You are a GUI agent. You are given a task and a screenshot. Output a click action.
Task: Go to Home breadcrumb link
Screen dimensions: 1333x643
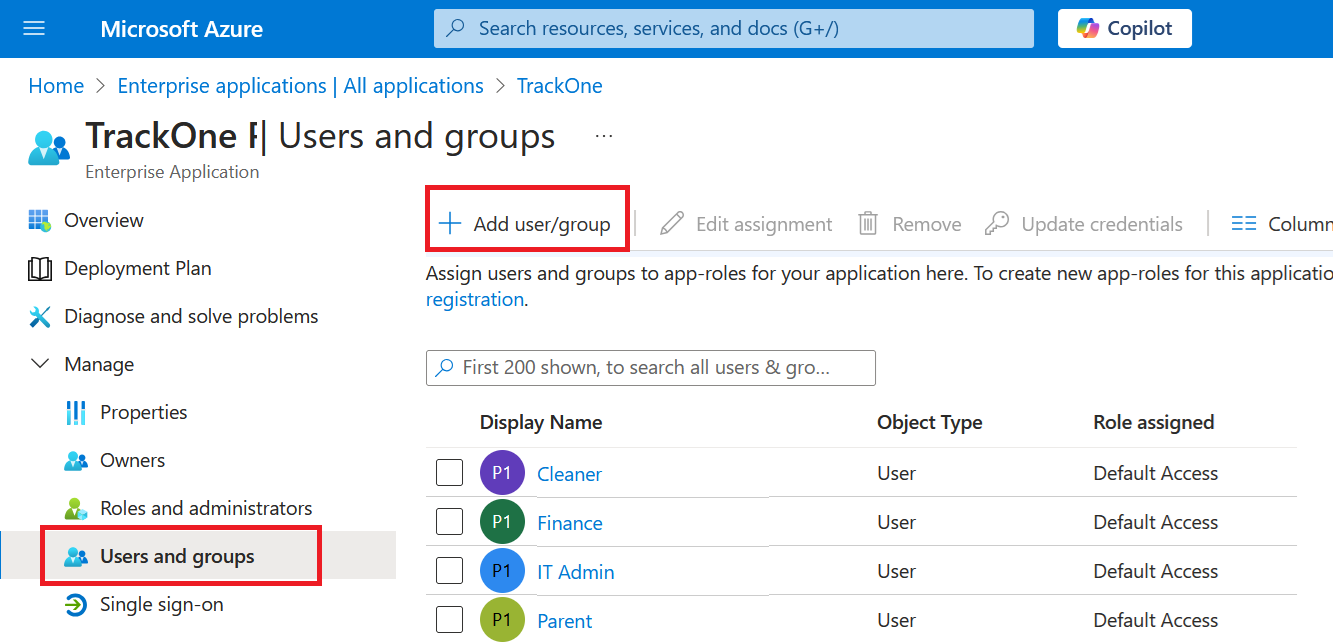(56, 86)
